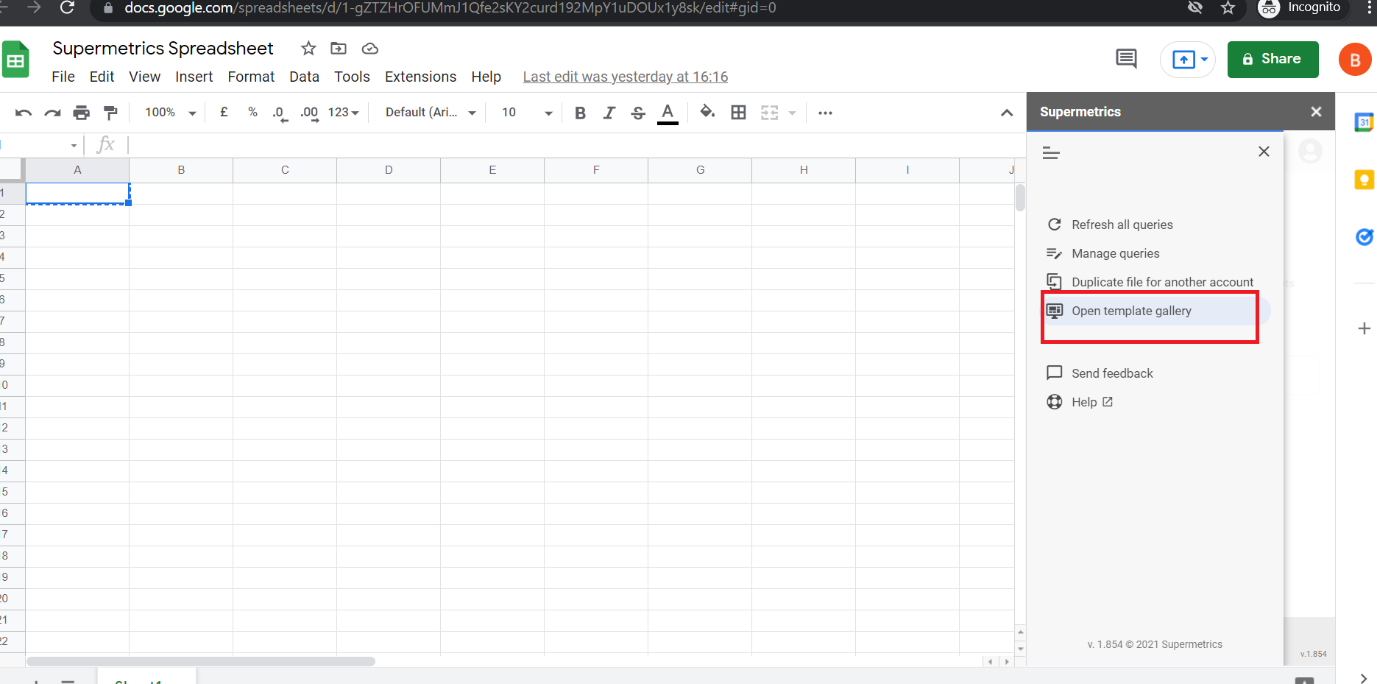This screenshot has height=684, width=1377.
Task: Toggle bold formatting
Action: tap(580, 113)
